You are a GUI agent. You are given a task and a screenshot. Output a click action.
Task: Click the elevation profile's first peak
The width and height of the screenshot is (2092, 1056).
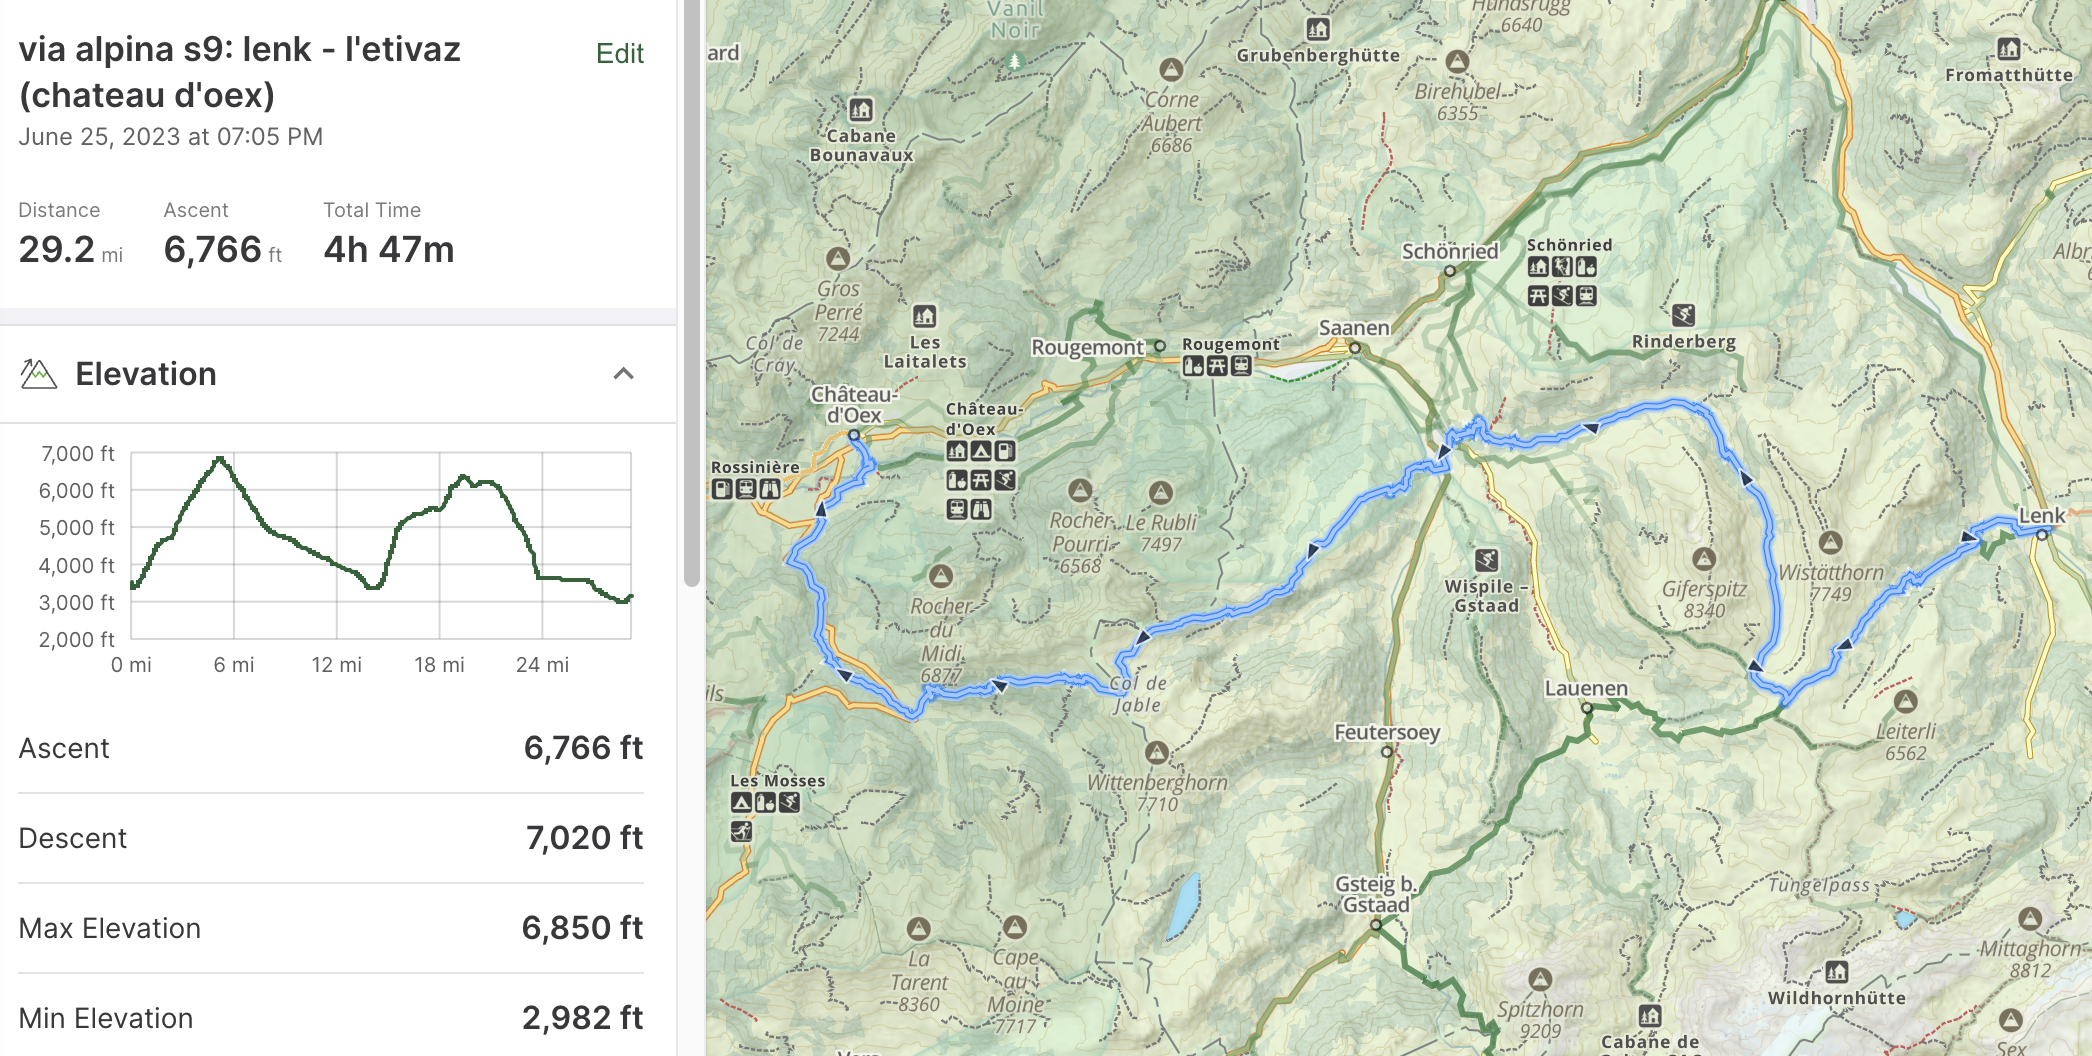point(220,459)
